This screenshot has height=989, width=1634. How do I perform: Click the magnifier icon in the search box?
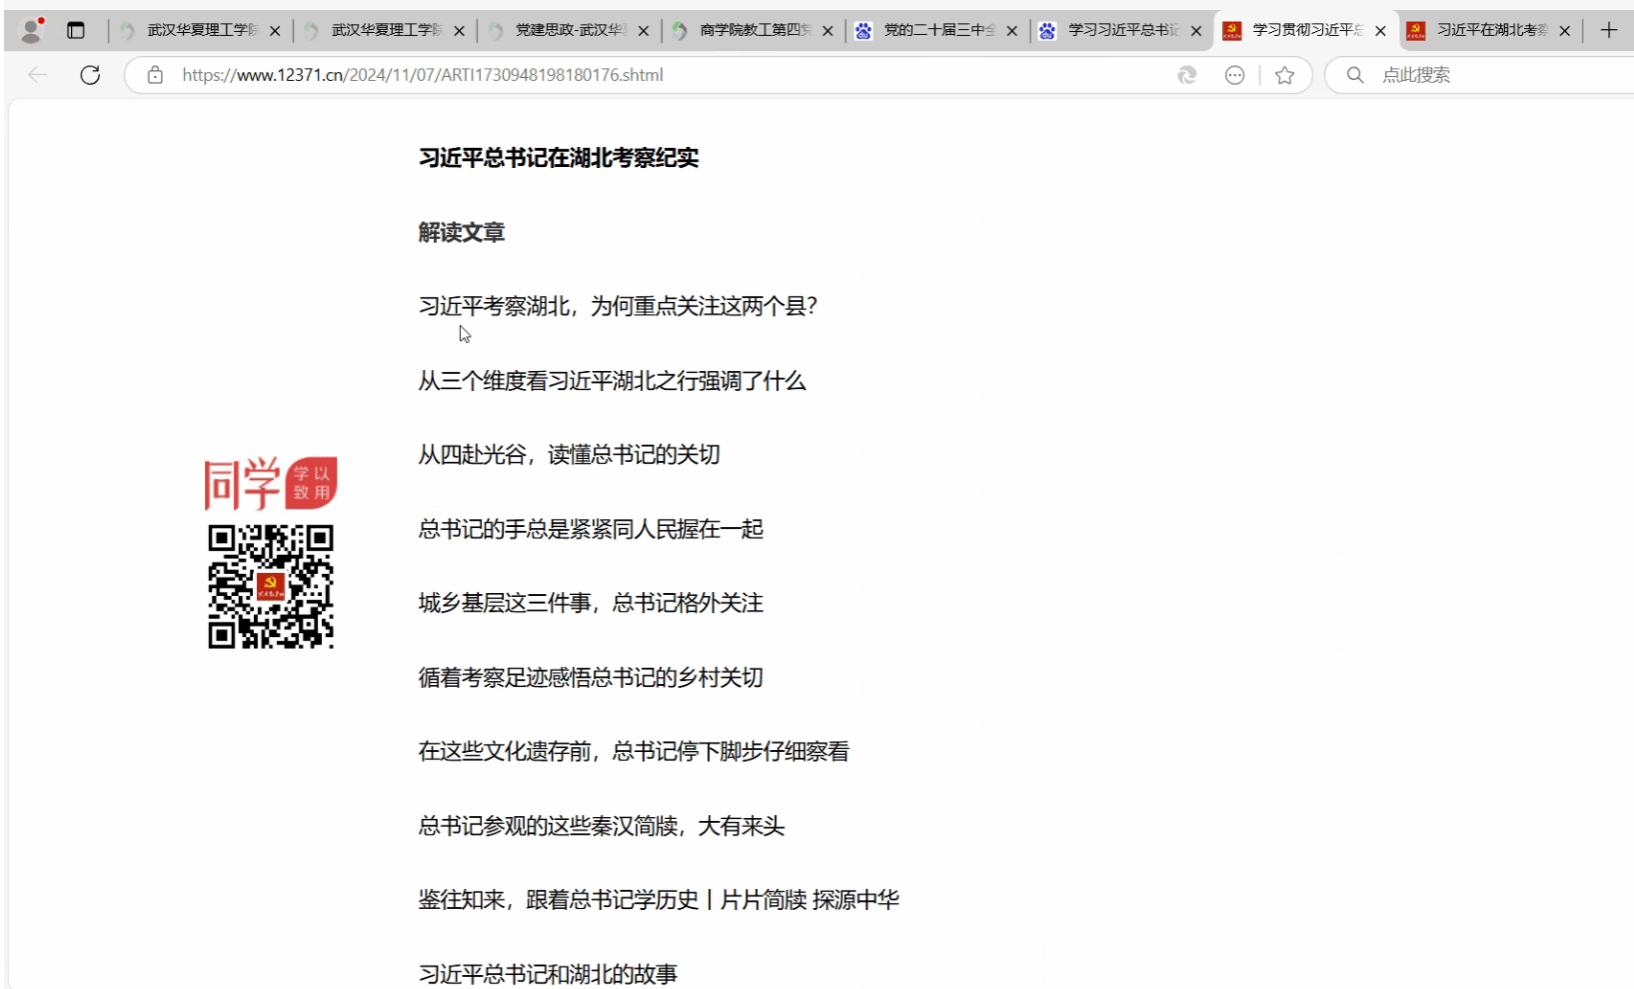coord(1355,75)
